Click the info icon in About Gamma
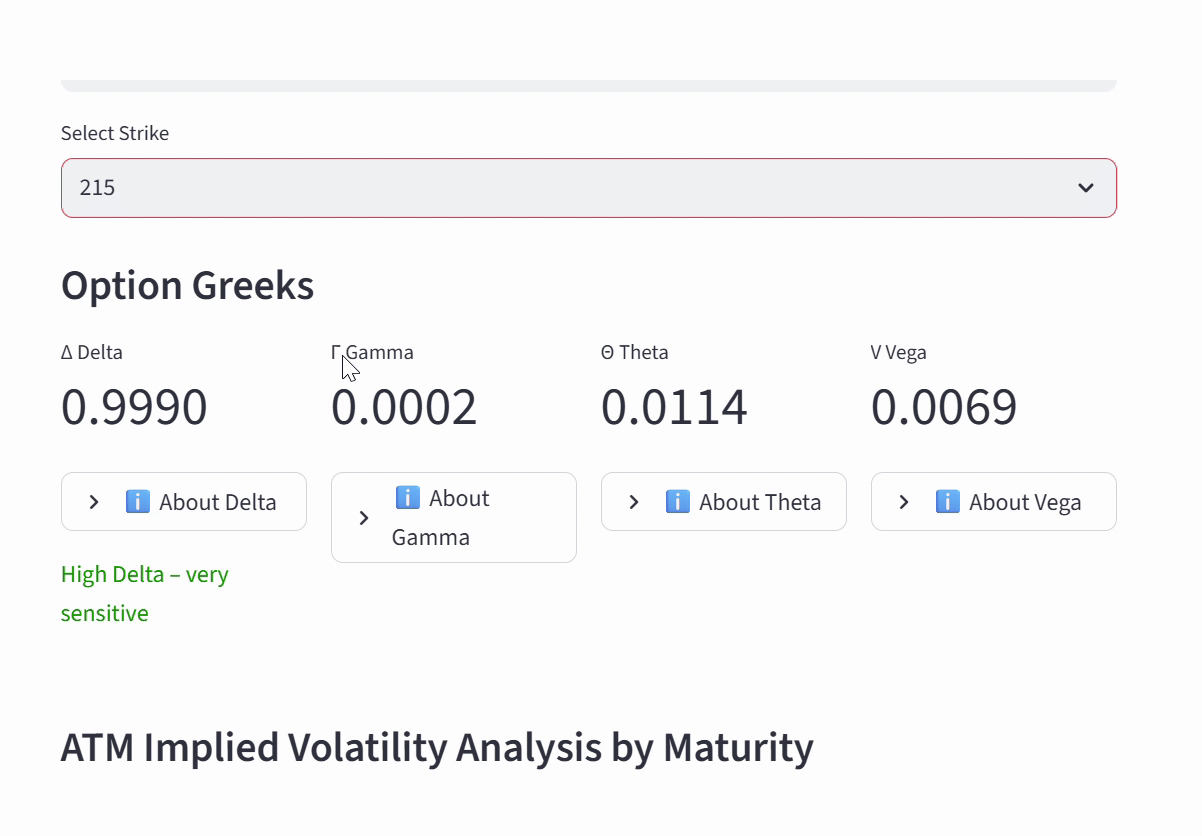Viewport: 1202px width, 836px height. pyautogui.click(x=408, y=497)
